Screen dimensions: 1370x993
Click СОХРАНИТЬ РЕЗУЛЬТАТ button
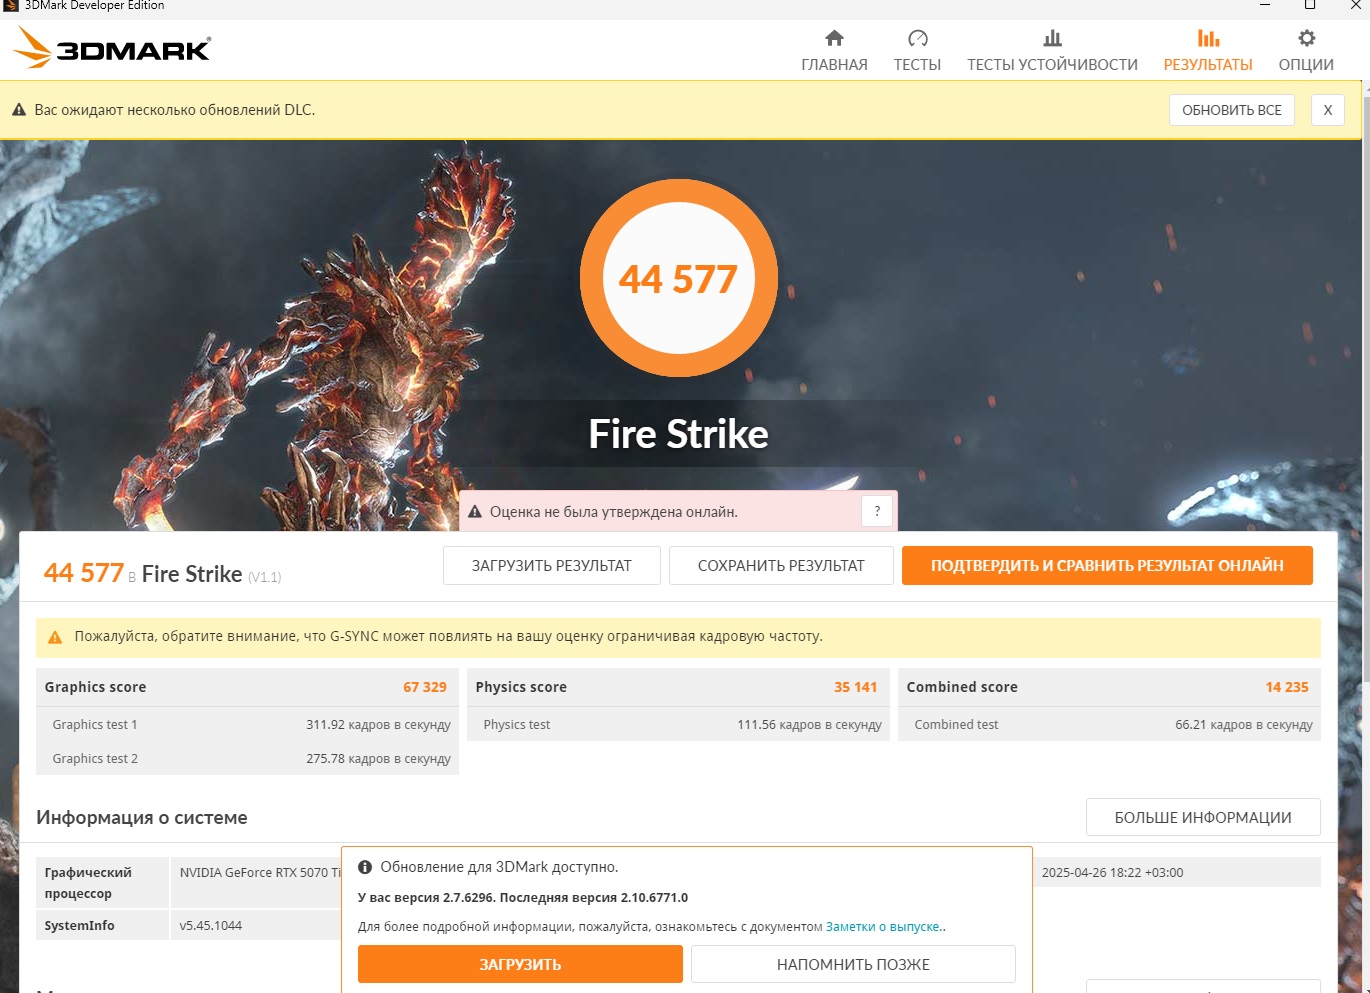click(781, 565)
